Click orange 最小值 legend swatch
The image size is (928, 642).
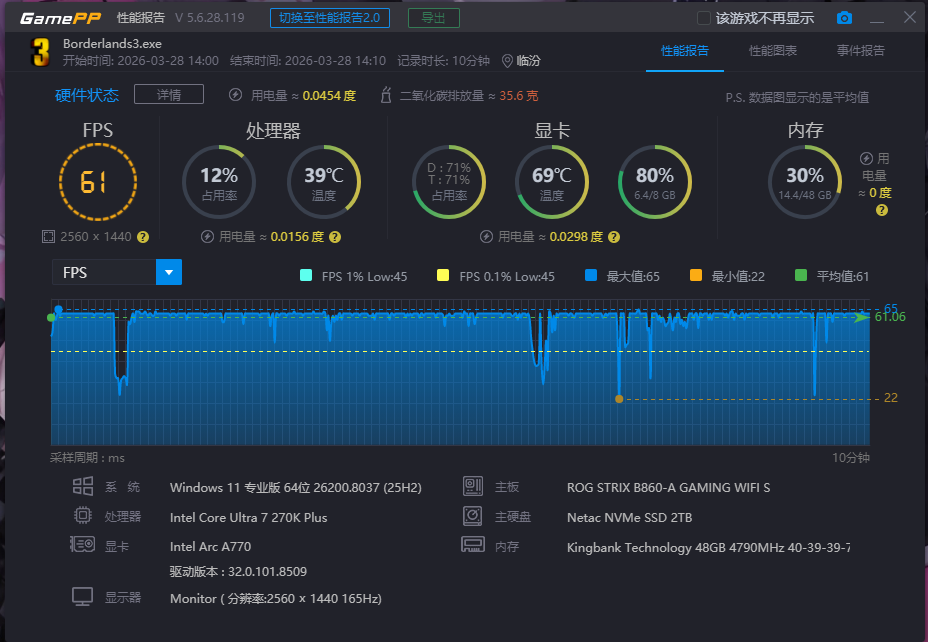click(x=696, y=275)
